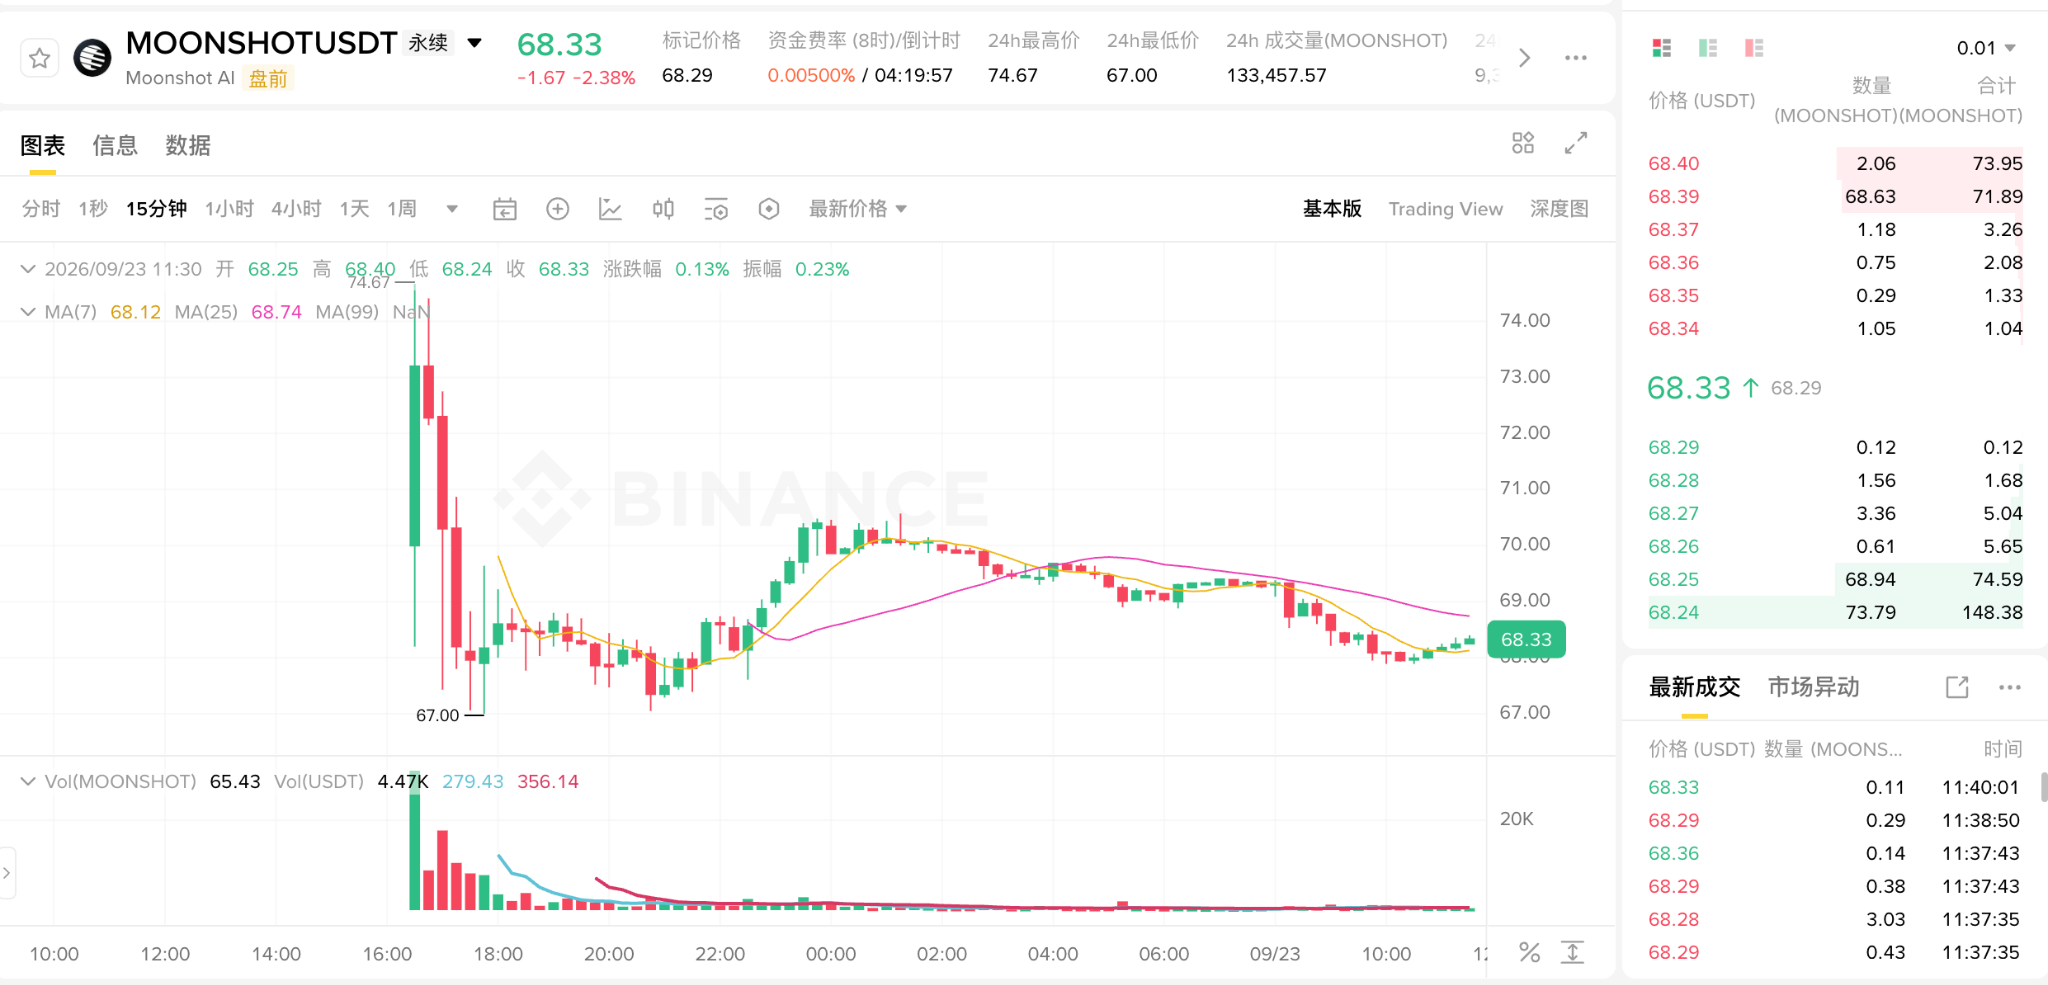This screenshot has width=2048, height=985.
Task: Select the 1周 interval
Action: point(402,209)
